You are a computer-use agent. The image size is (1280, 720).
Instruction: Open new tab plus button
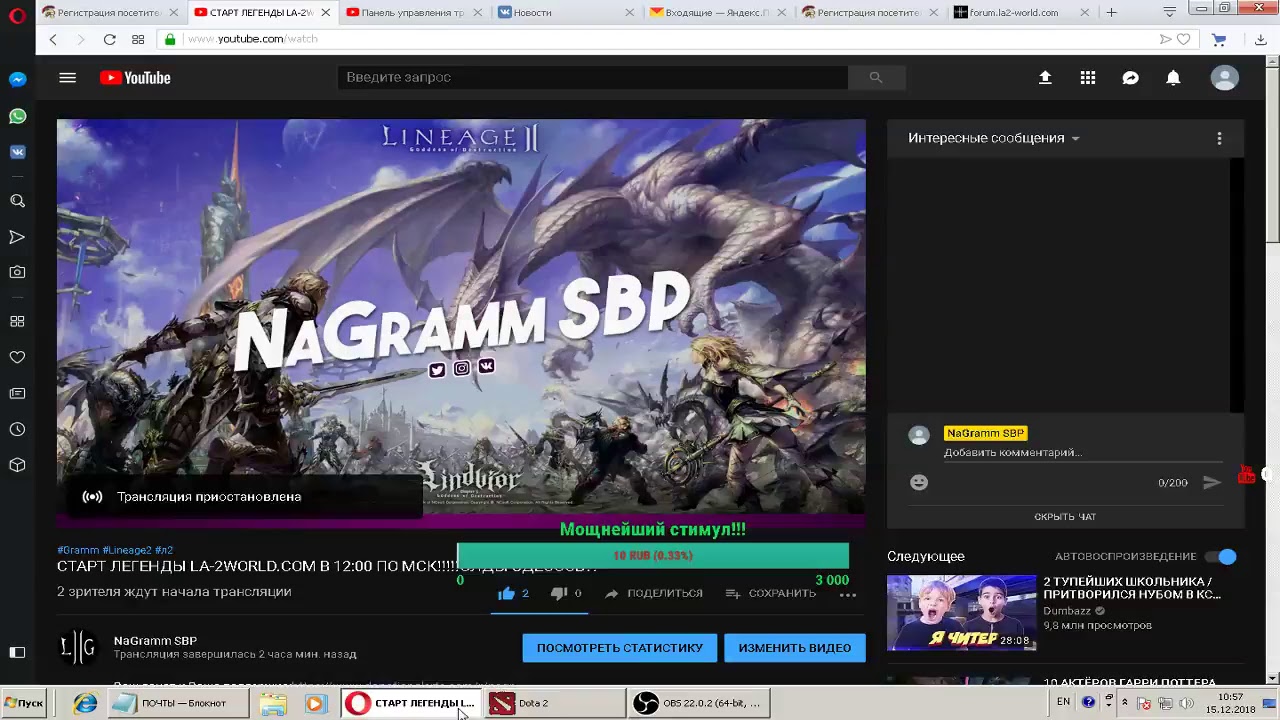[x=1111, y=12]
